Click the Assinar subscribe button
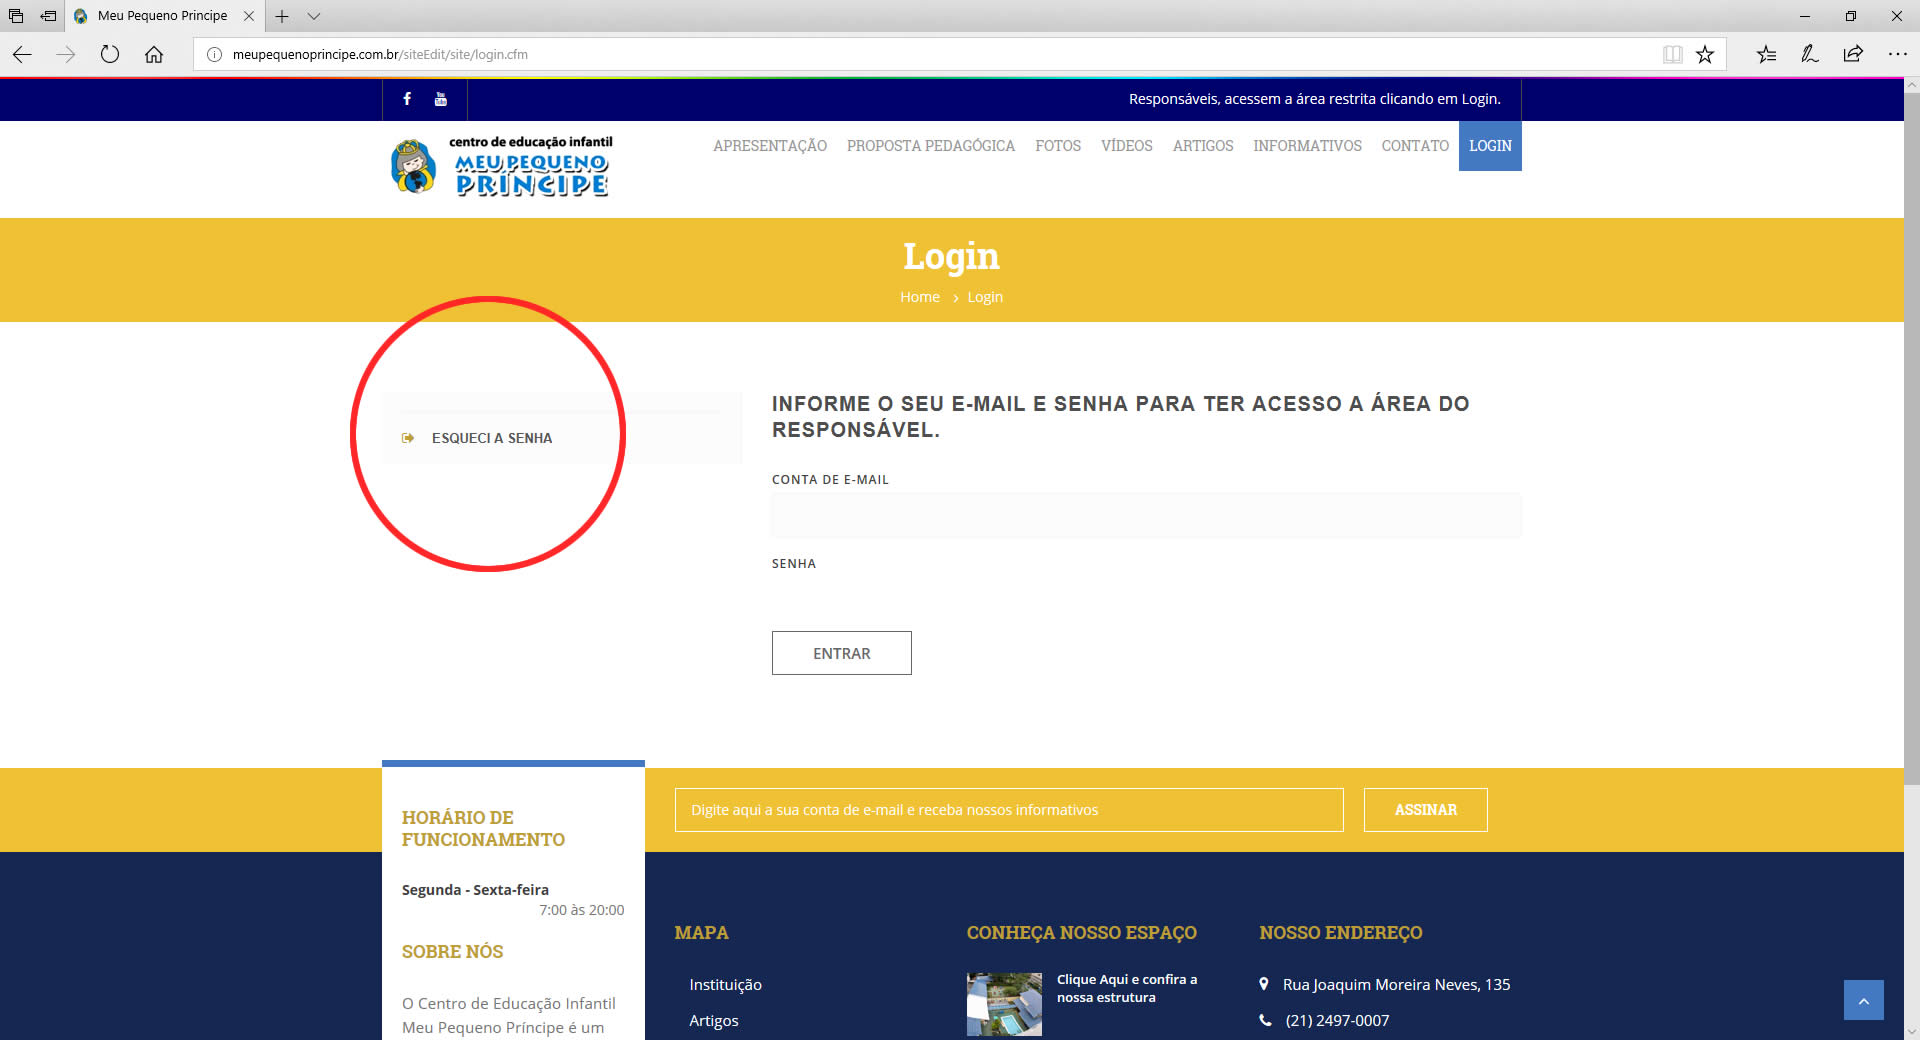Screen dimensions: 1920x1040 (1426, 810)
